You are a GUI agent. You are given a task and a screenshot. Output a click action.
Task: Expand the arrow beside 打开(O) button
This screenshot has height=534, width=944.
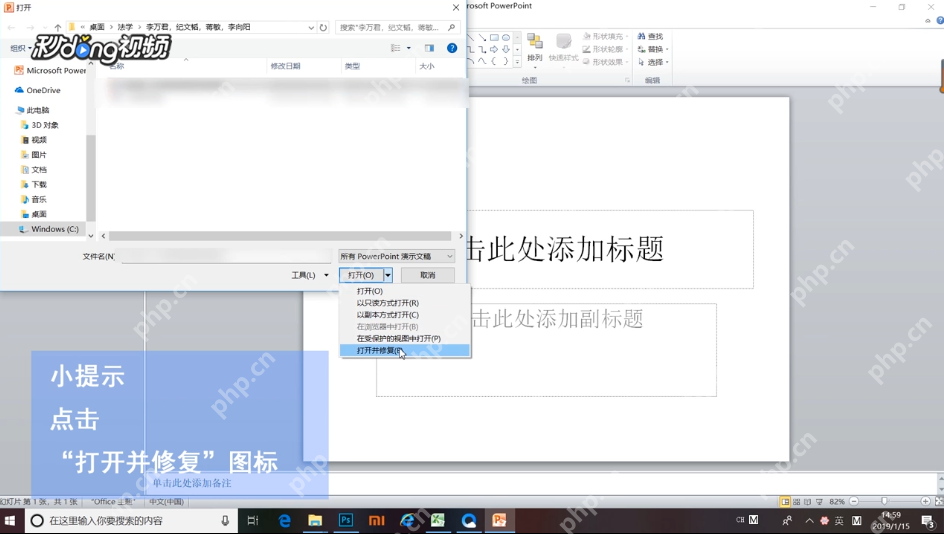tap(388, 275)
